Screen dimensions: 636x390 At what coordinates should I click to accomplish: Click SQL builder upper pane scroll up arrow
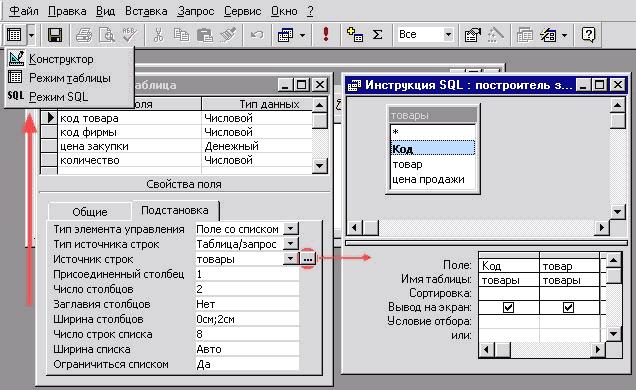pyautogui.click(x=617, y=106)
